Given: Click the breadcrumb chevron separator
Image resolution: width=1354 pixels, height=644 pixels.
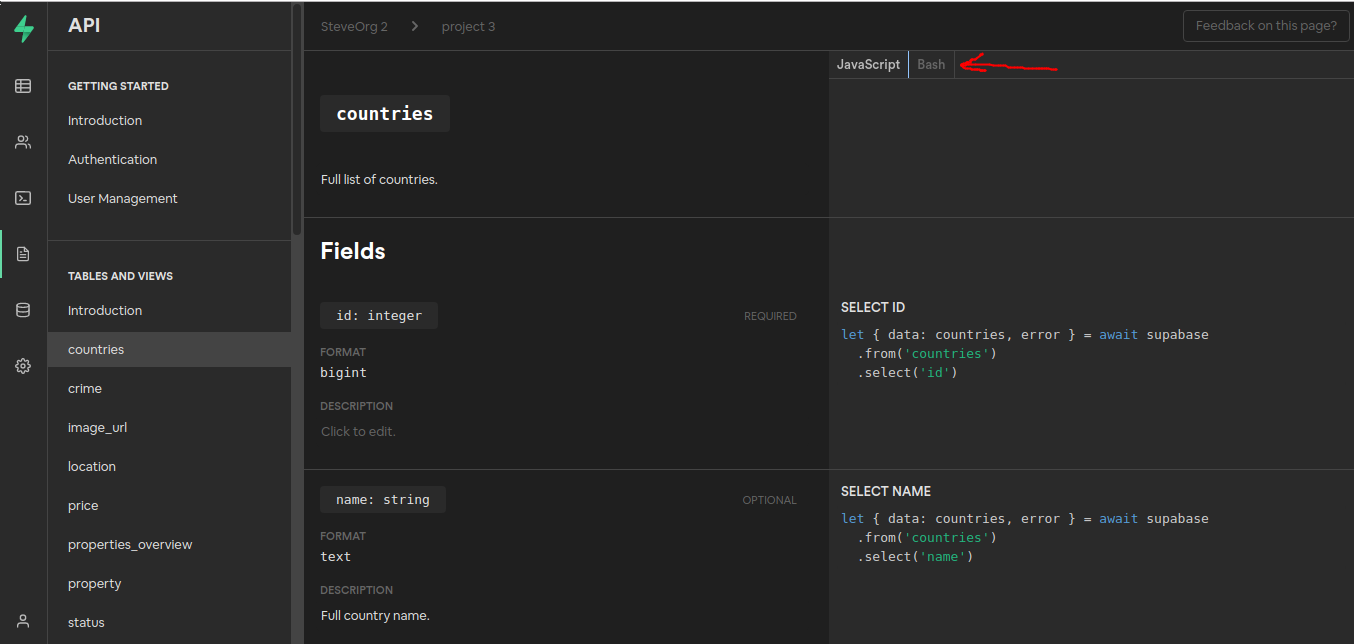Looking at the screenshot, I should pyautogui.click(x=415, y=26).
